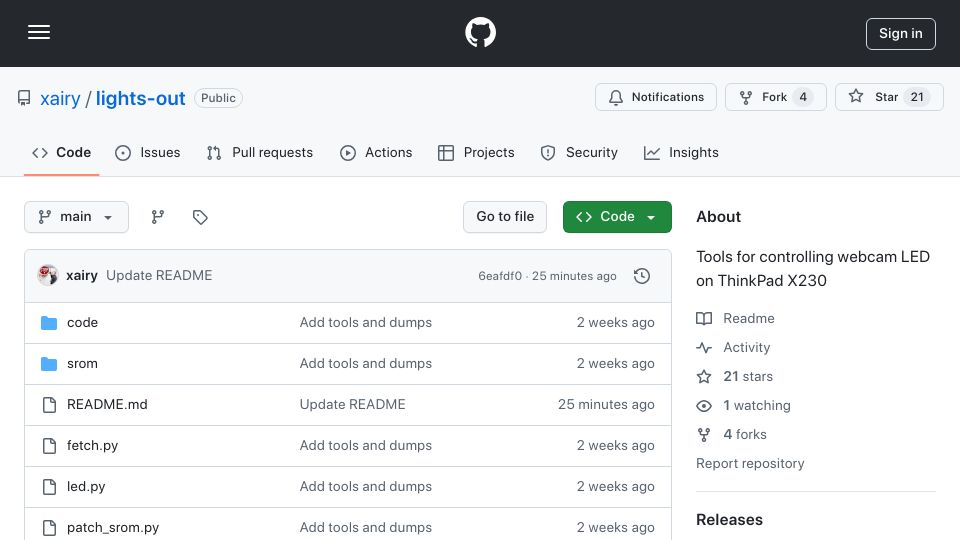This screenshot has width=960, height=540.
Task: Open the lights-out repository link
Action: click(140, 99)
